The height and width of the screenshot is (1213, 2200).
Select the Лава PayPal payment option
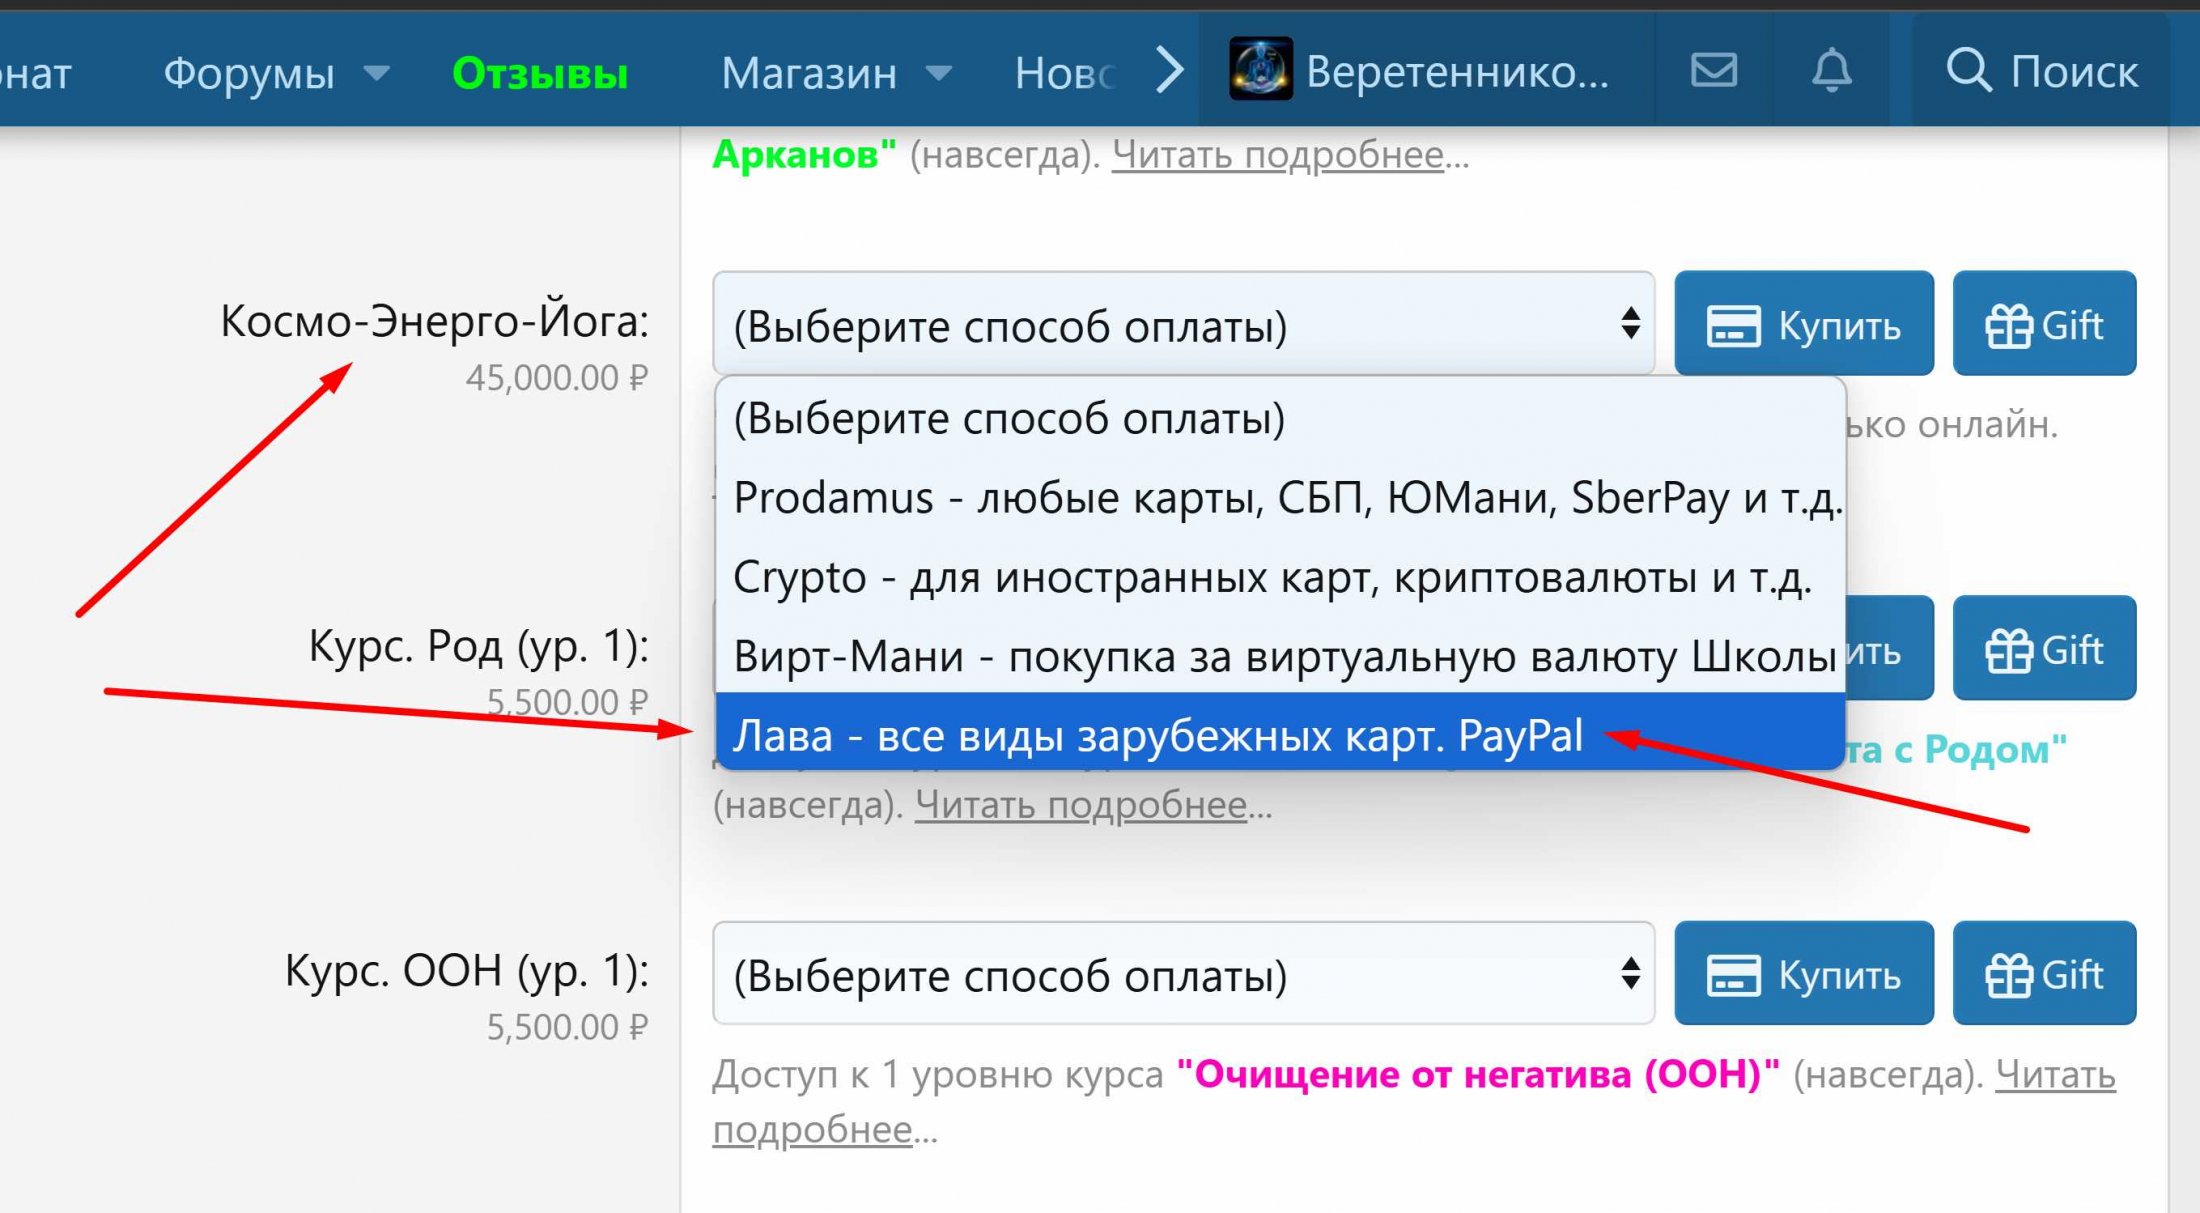click(1150, 735)
